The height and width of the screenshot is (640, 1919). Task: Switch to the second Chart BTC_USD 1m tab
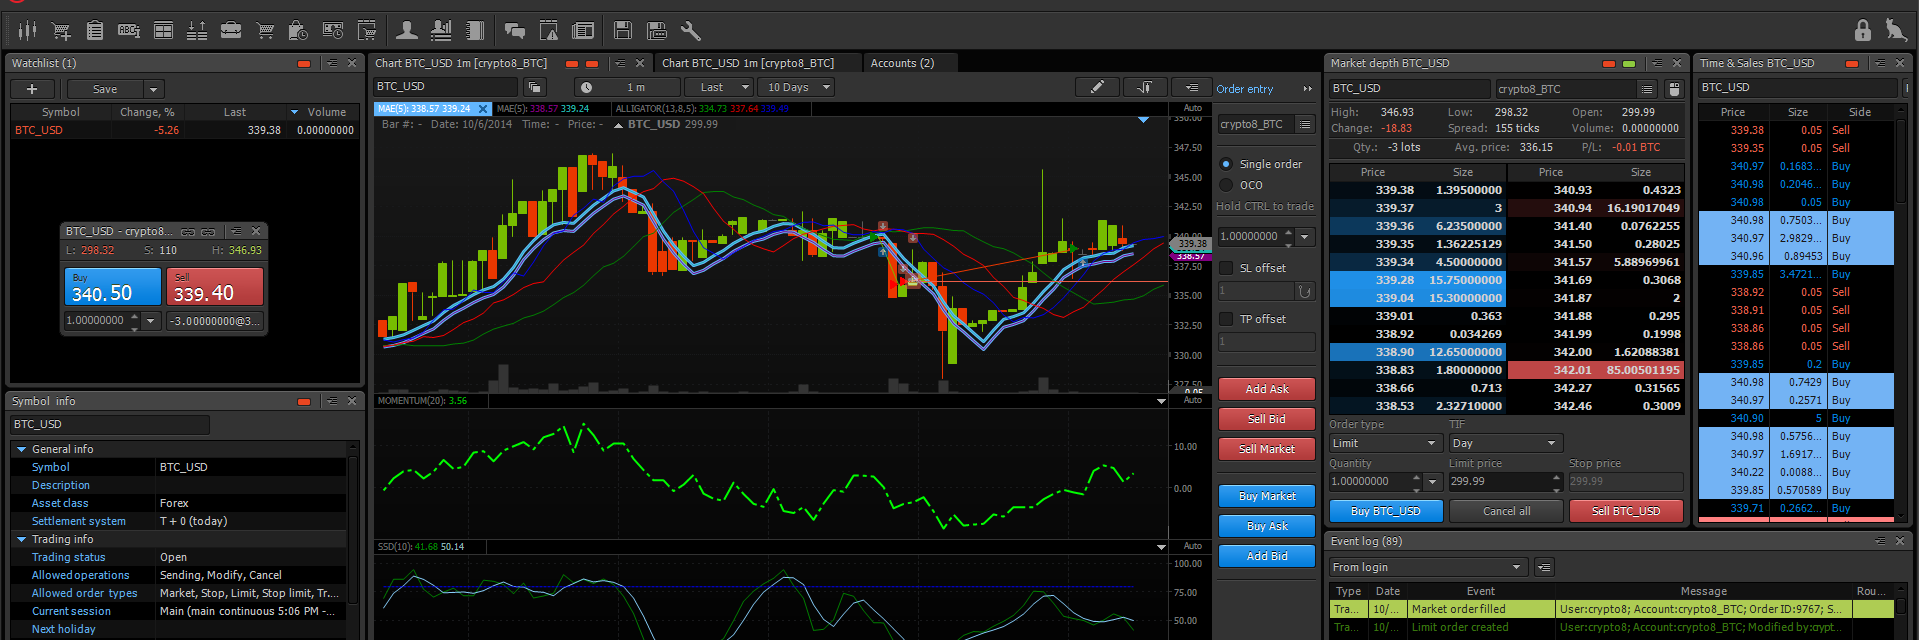click(748, 63)
